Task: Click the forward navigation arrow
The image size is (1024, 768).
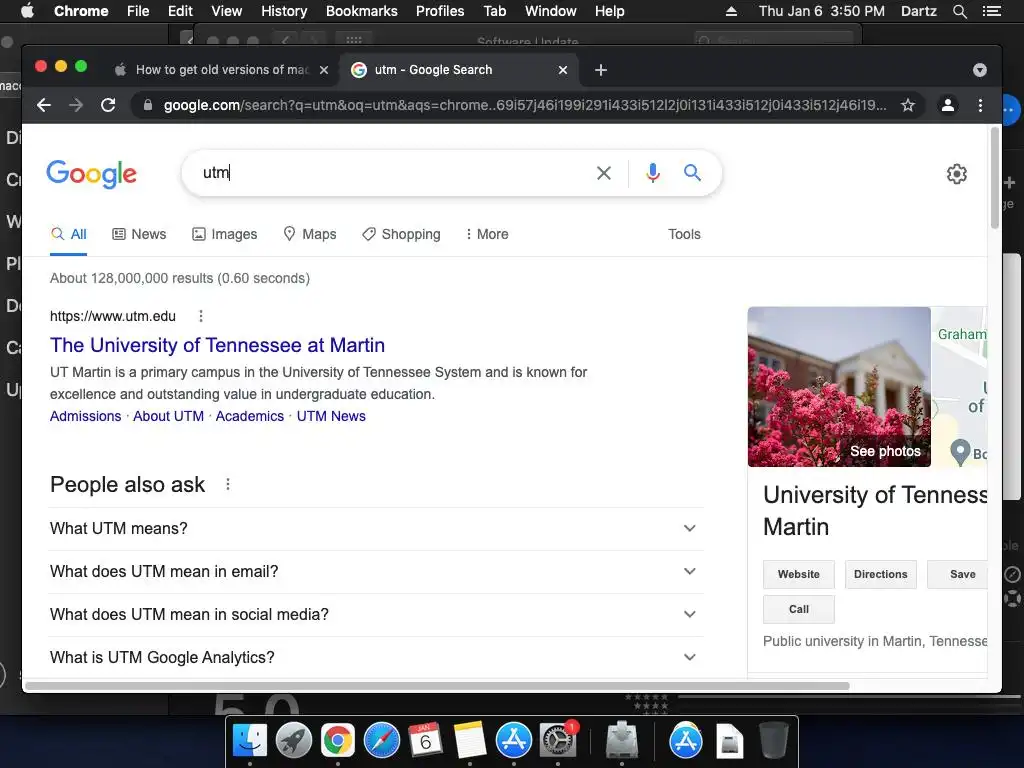Action: (x=76, y=105)
